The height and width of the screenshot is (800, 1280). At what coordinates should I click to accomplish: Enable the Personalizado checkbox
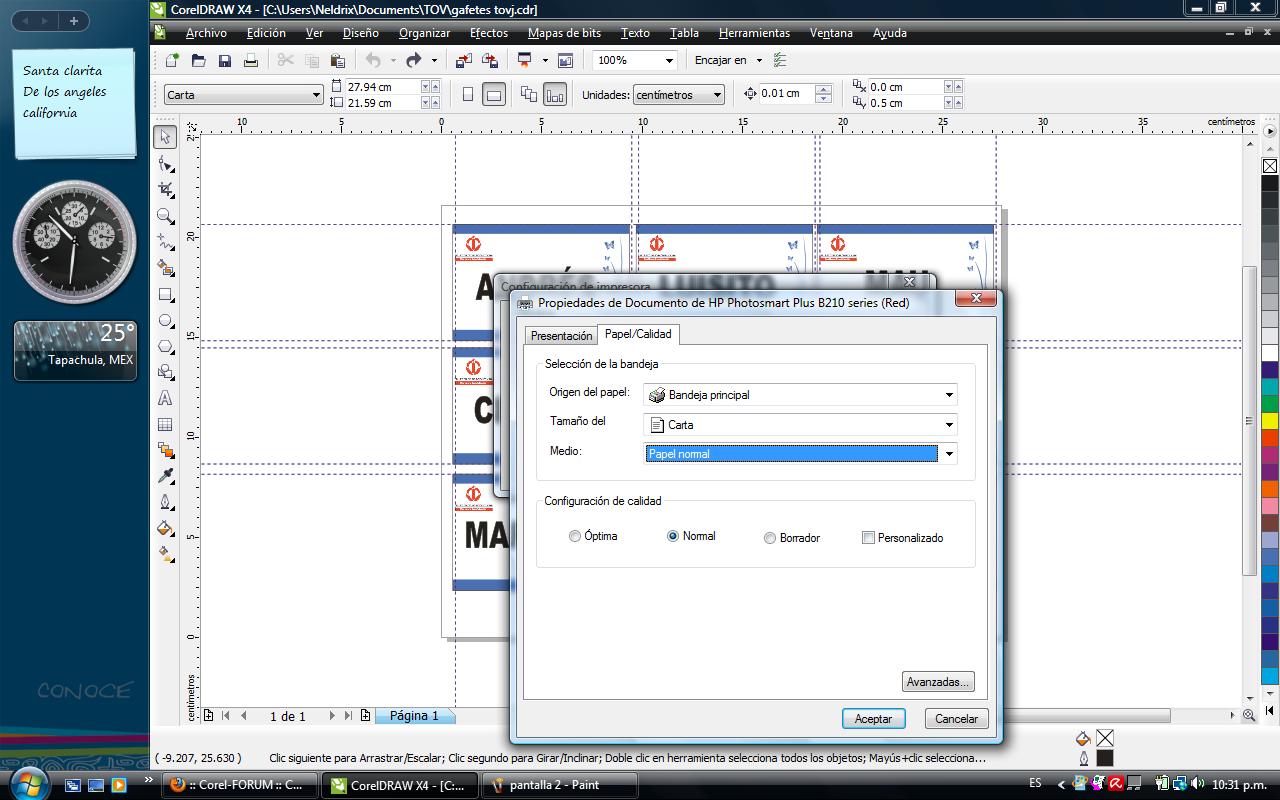[868, 537]
